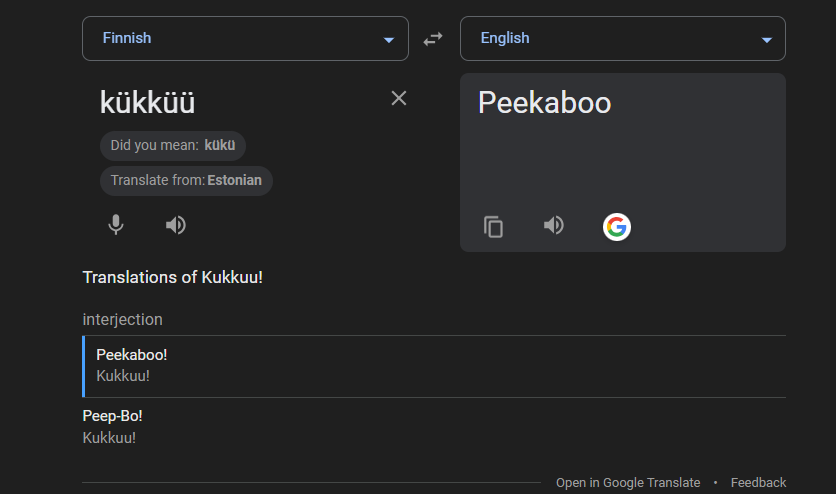Choose 'Translate from: Estonian' suggestion
This screenshot has width=836, height=494.
[x=186, y=181]
